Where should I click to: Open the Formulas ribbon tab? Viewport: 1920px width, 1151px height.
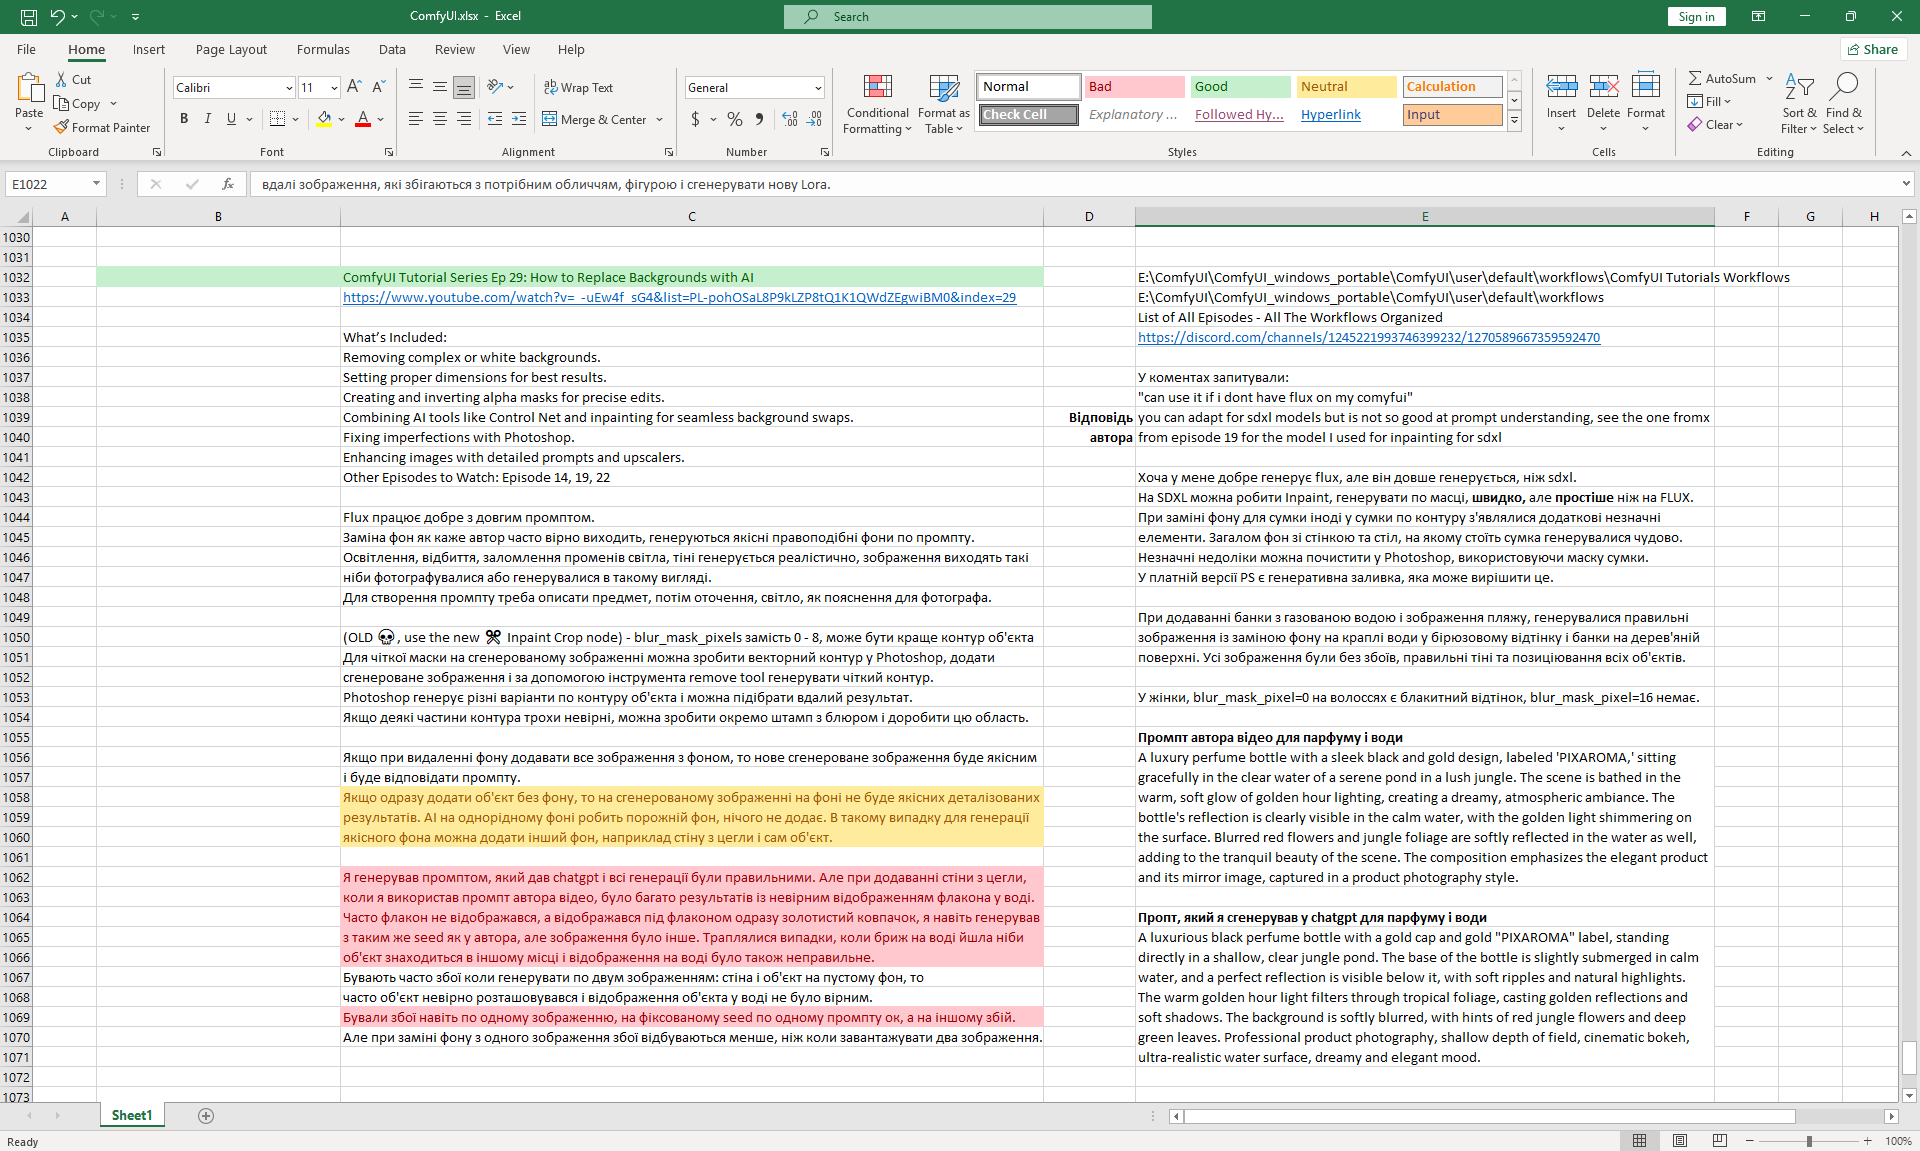(x=323, y=49)
